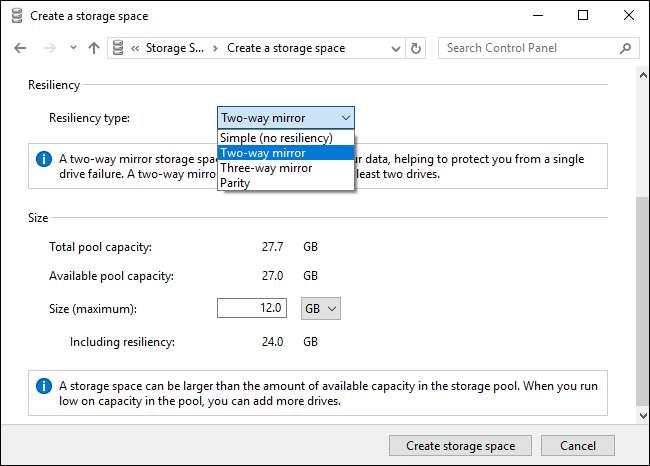
Task: Click the Forward navigation arrow
Action: 47,48
